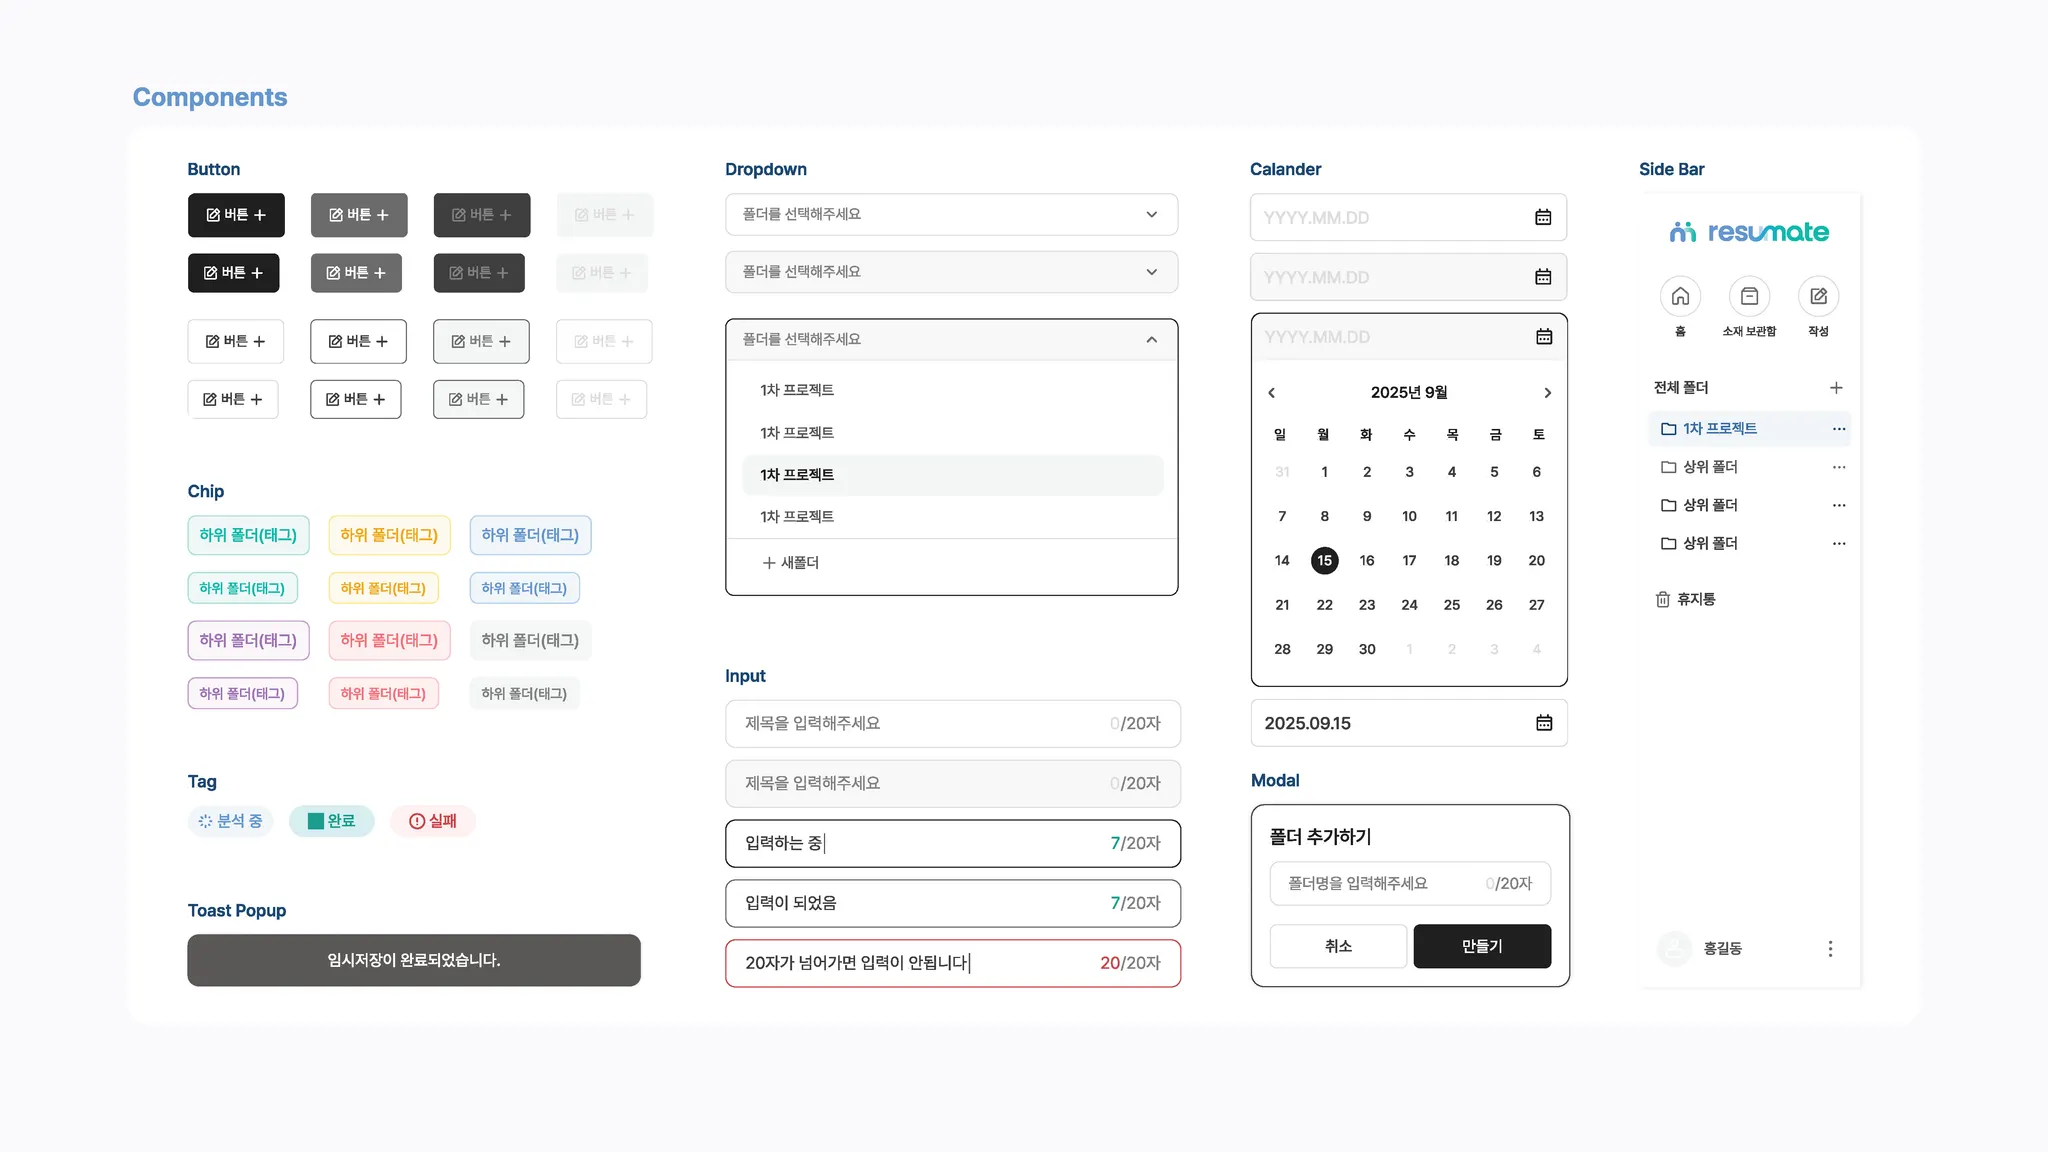This screenshot has width=2048, height=1152.
Task: Select the 1차 프로젝트 folder in the sidebar
Action: [x=1719, y=429]
